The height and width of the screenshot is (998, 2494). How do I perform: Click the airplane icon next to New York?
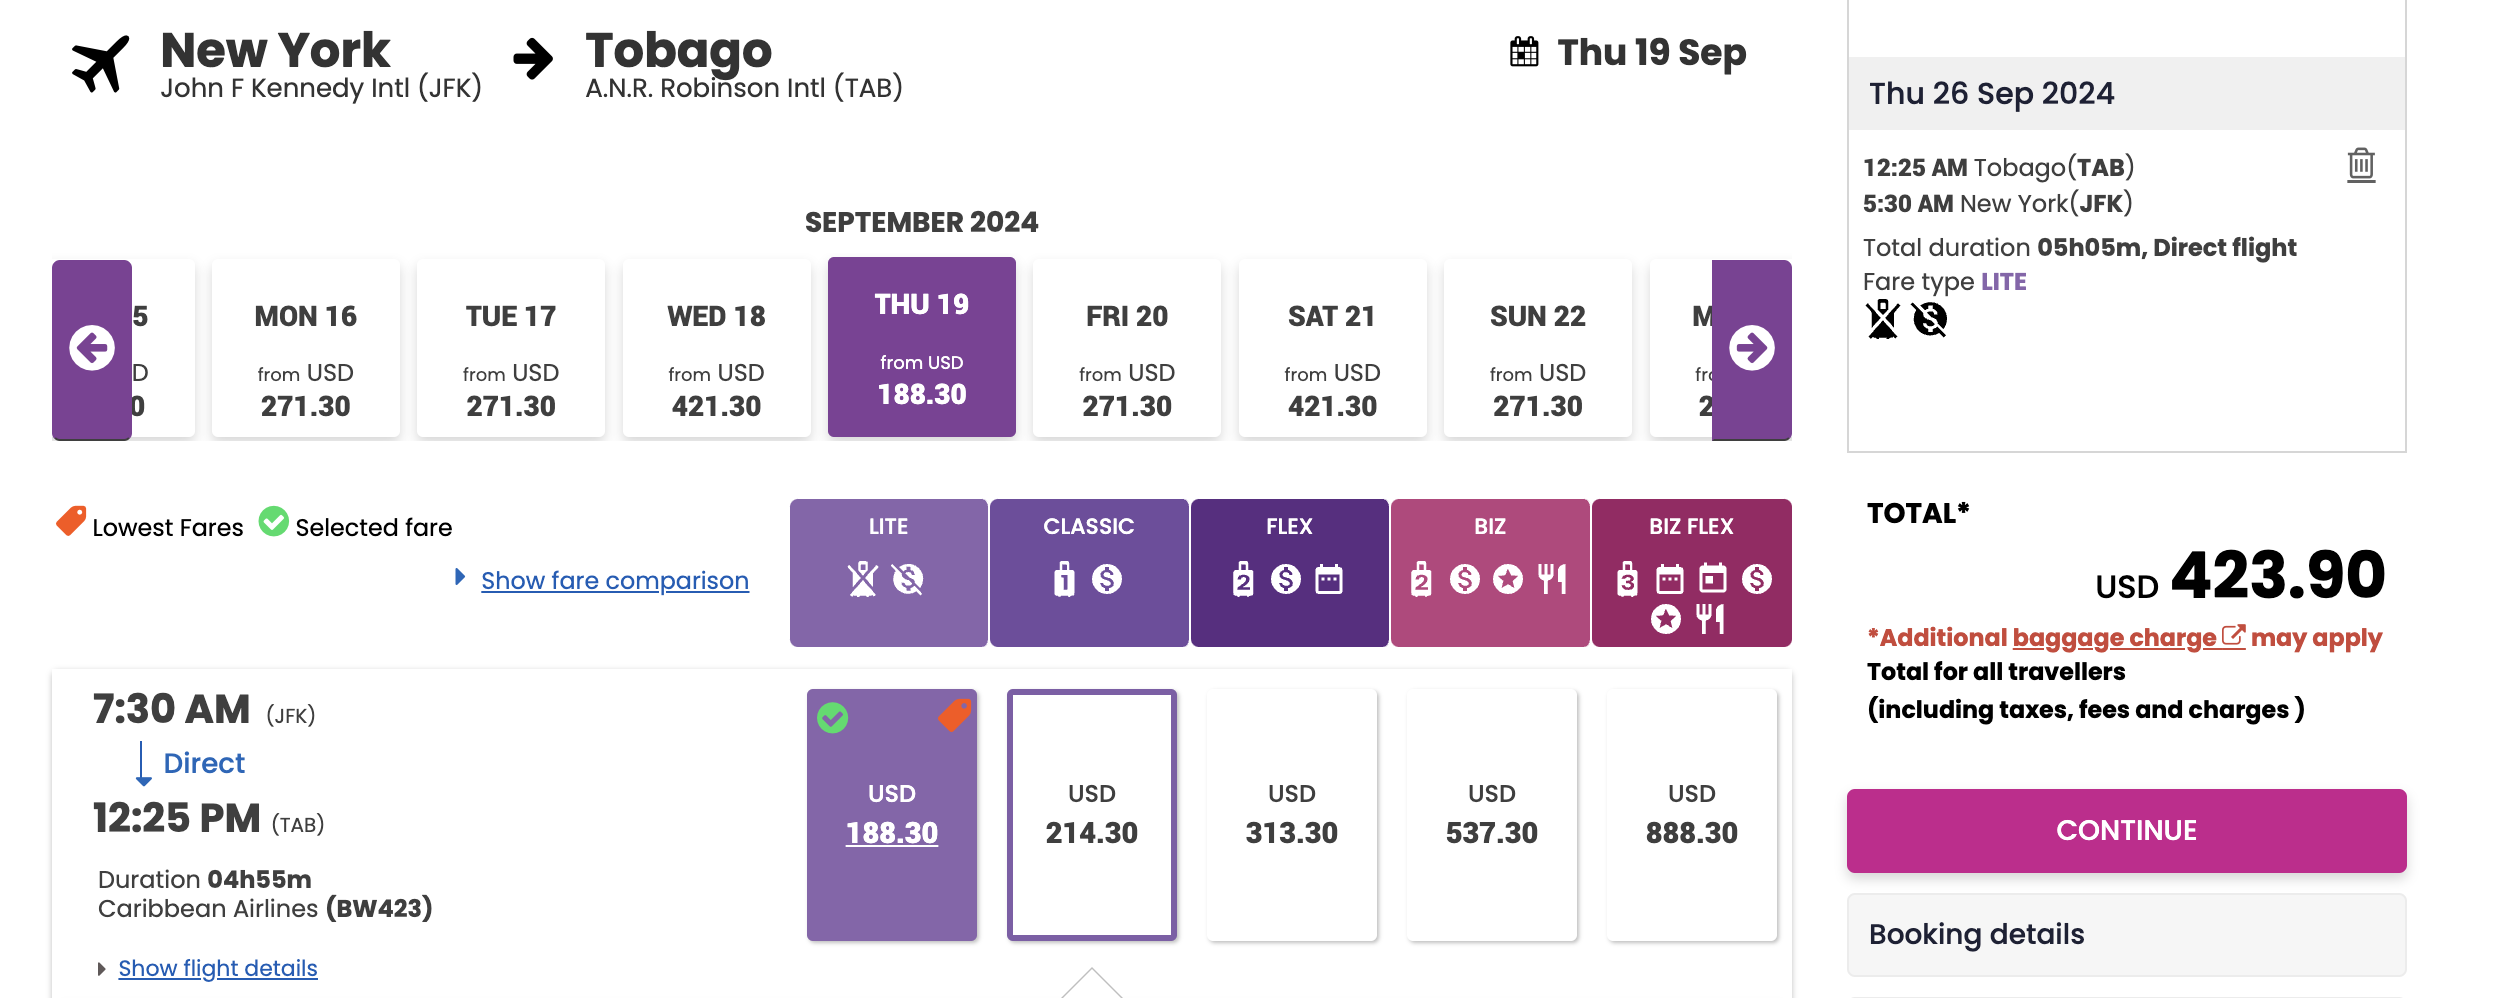pyautogui.click(x=101, y=64)
